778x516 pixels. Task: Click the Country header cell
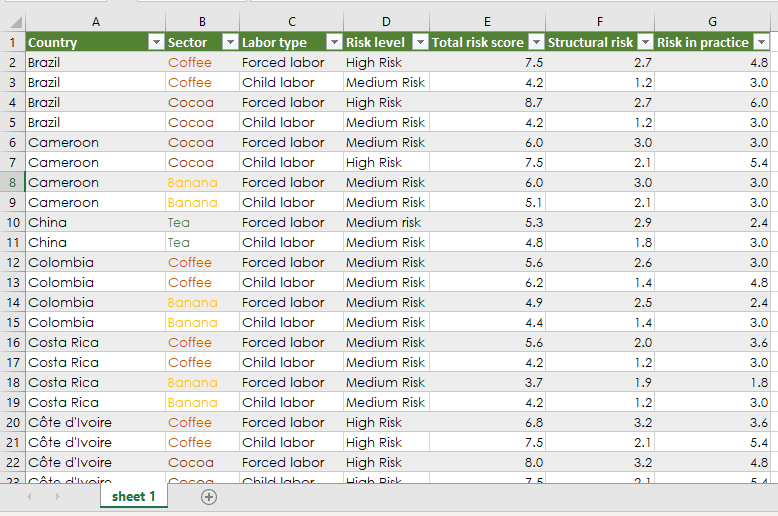click(x=85, y=42)
